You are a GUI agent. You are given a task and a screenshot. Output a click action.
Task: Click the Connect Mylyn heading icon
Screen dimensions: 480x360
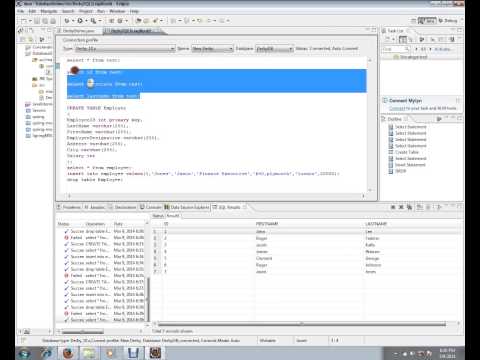(x=385, y=100)
